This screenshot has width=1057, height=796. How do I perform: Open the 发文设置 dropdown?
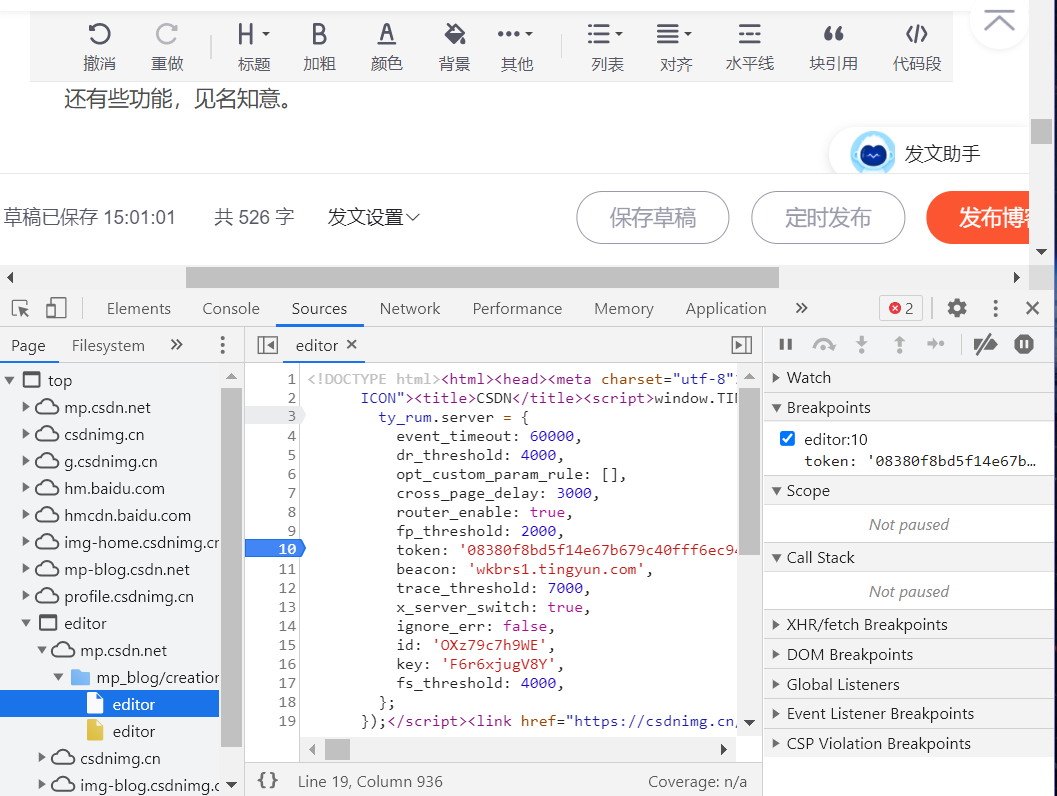pos(373,217)
